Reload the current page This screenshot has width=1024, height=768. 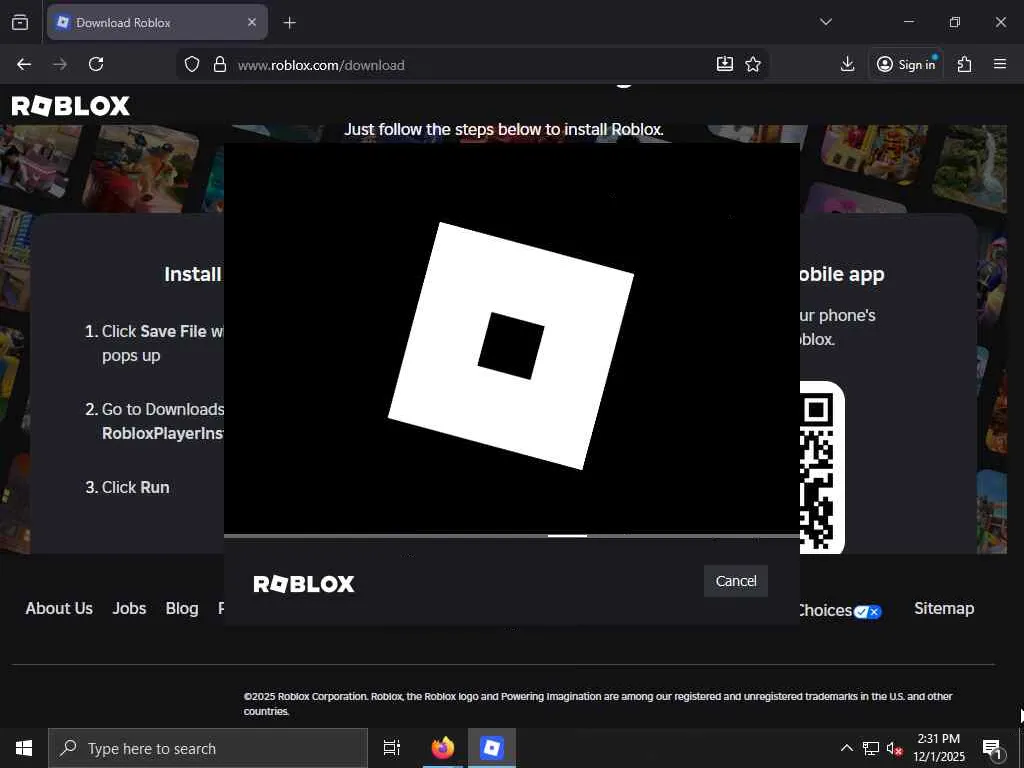96,64
